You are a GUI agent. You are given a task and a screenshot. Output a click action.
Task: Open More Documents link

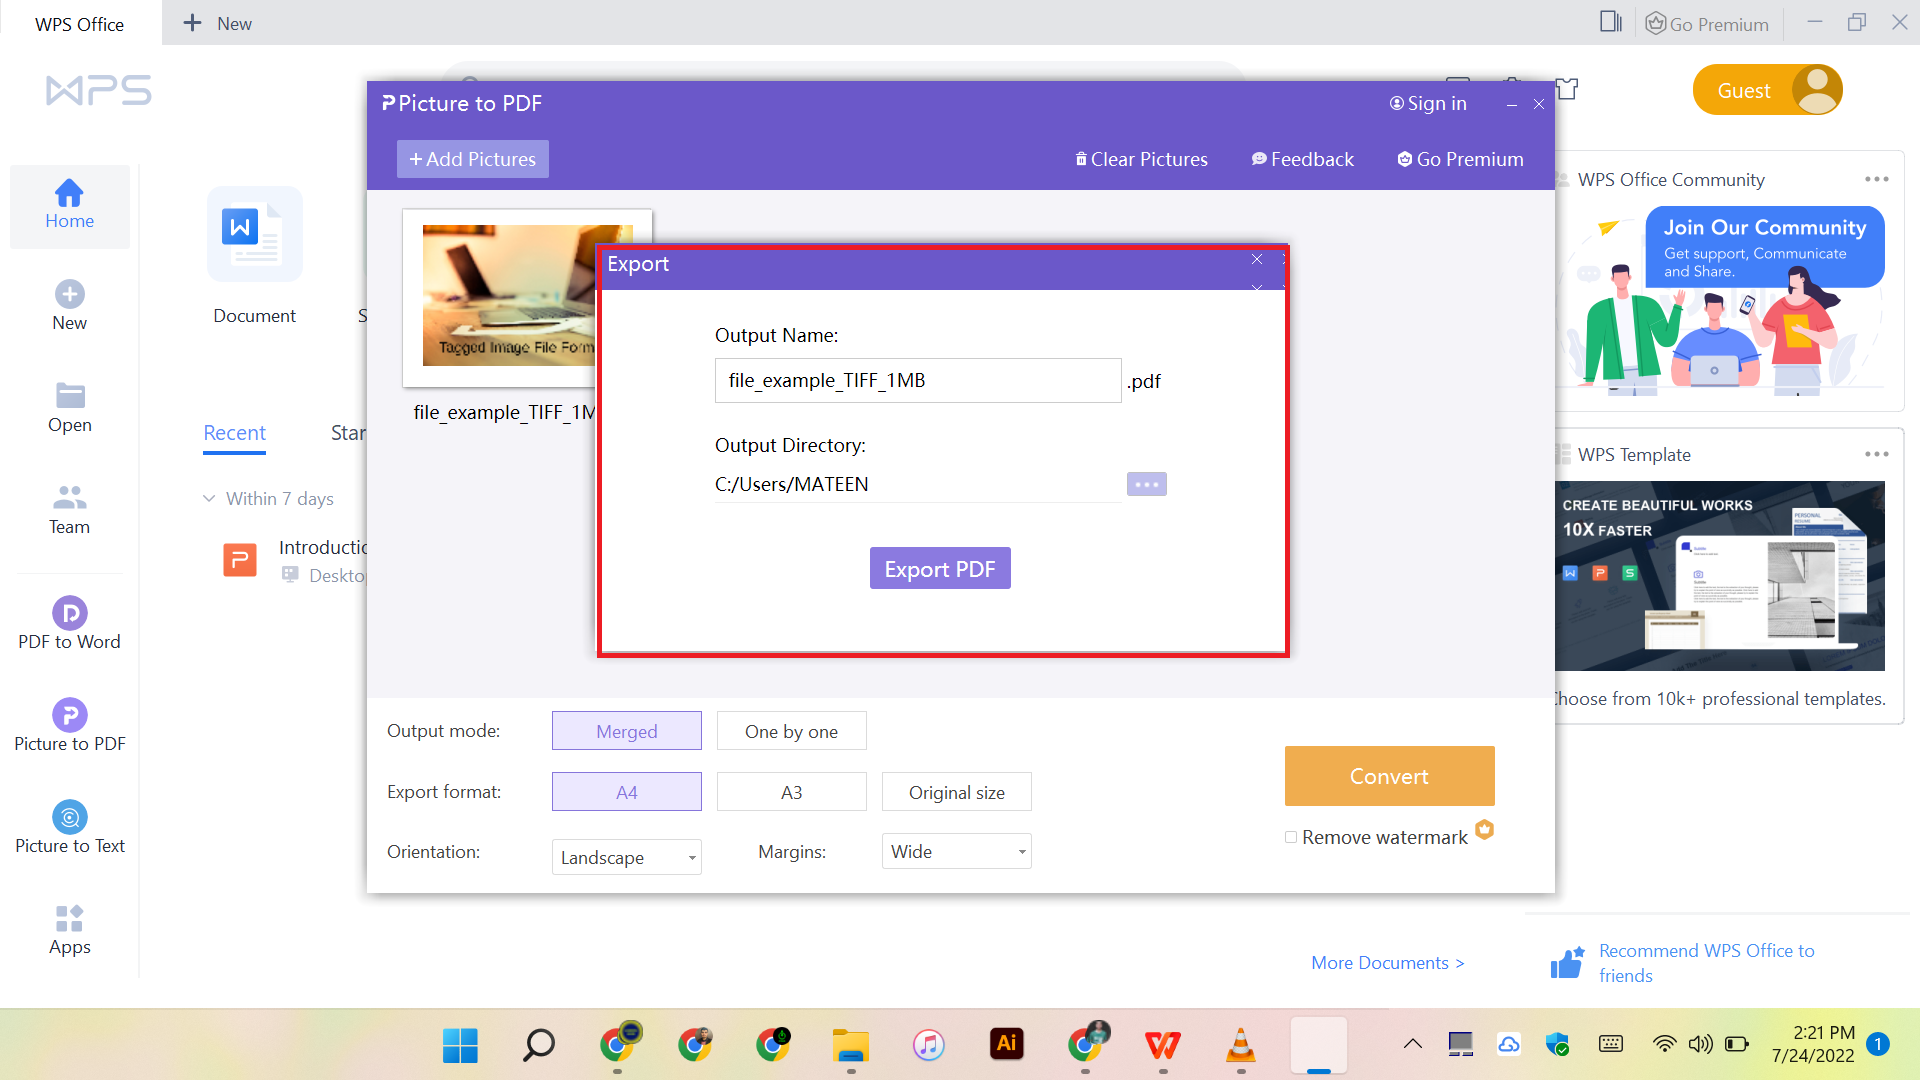pyautogui.click(x=1387, y=963)
